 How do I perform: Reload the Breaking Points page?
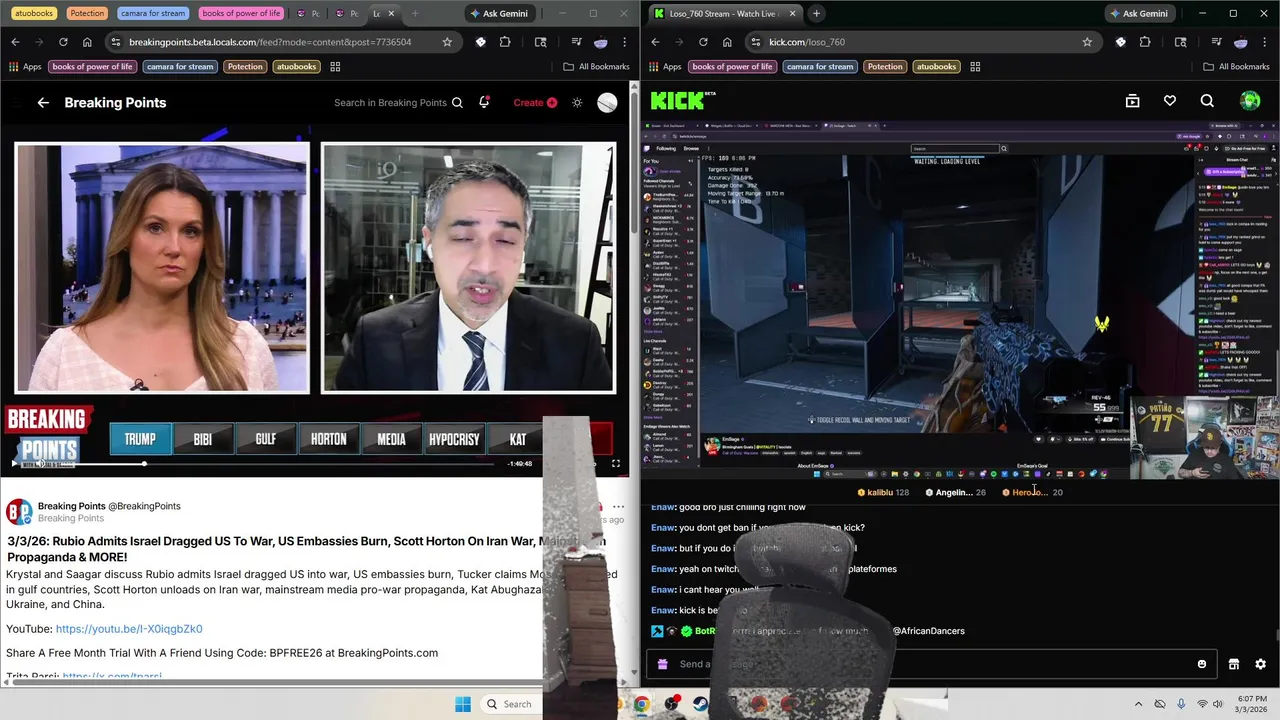coord(63,42)
